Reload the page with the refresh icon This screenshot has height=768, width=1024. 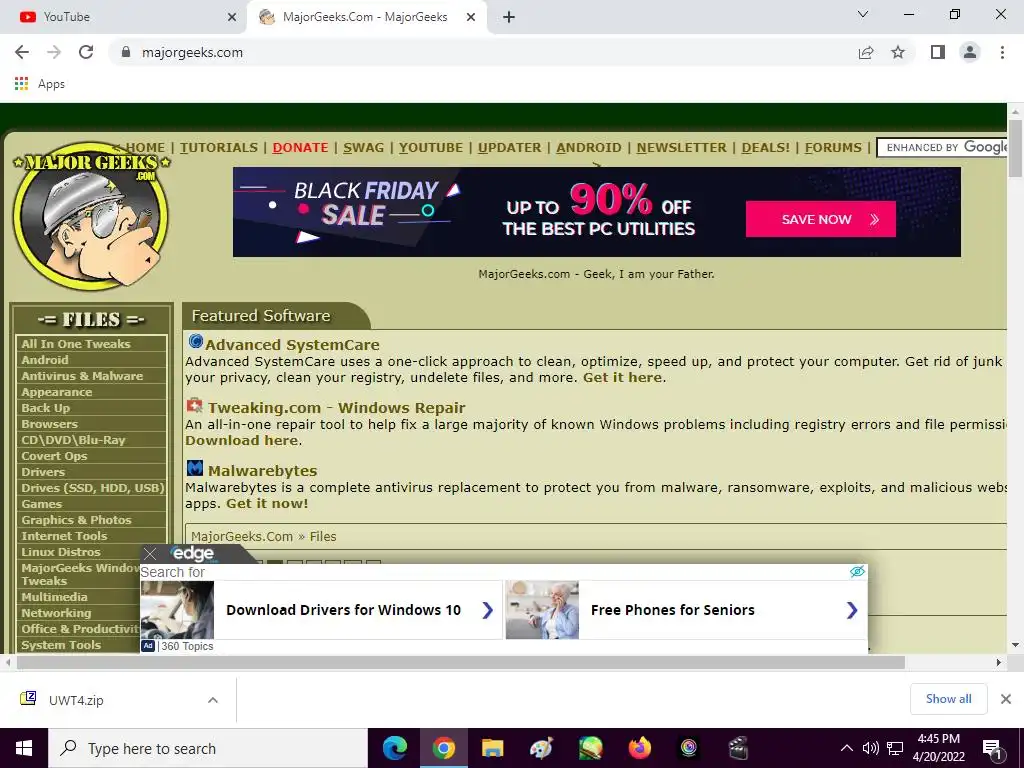86,52
